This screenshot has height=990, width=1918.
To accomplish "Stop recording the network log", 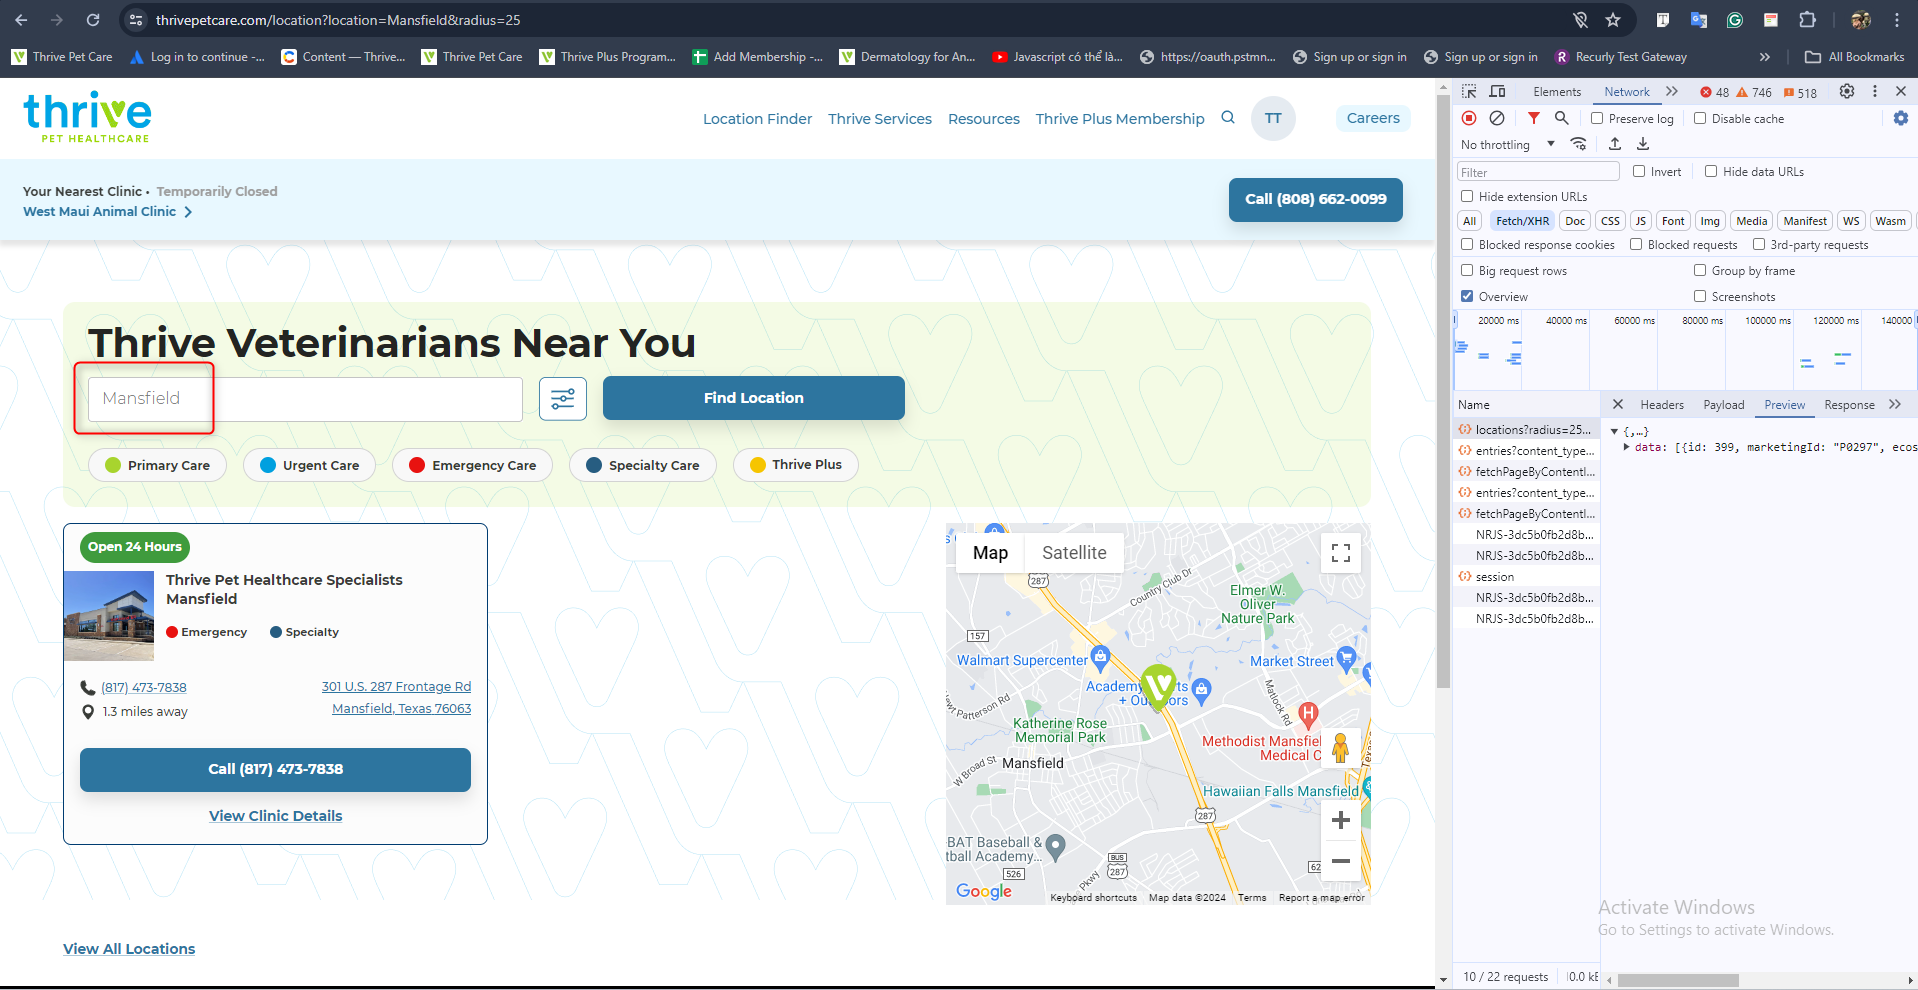I will coord(1469,118).
